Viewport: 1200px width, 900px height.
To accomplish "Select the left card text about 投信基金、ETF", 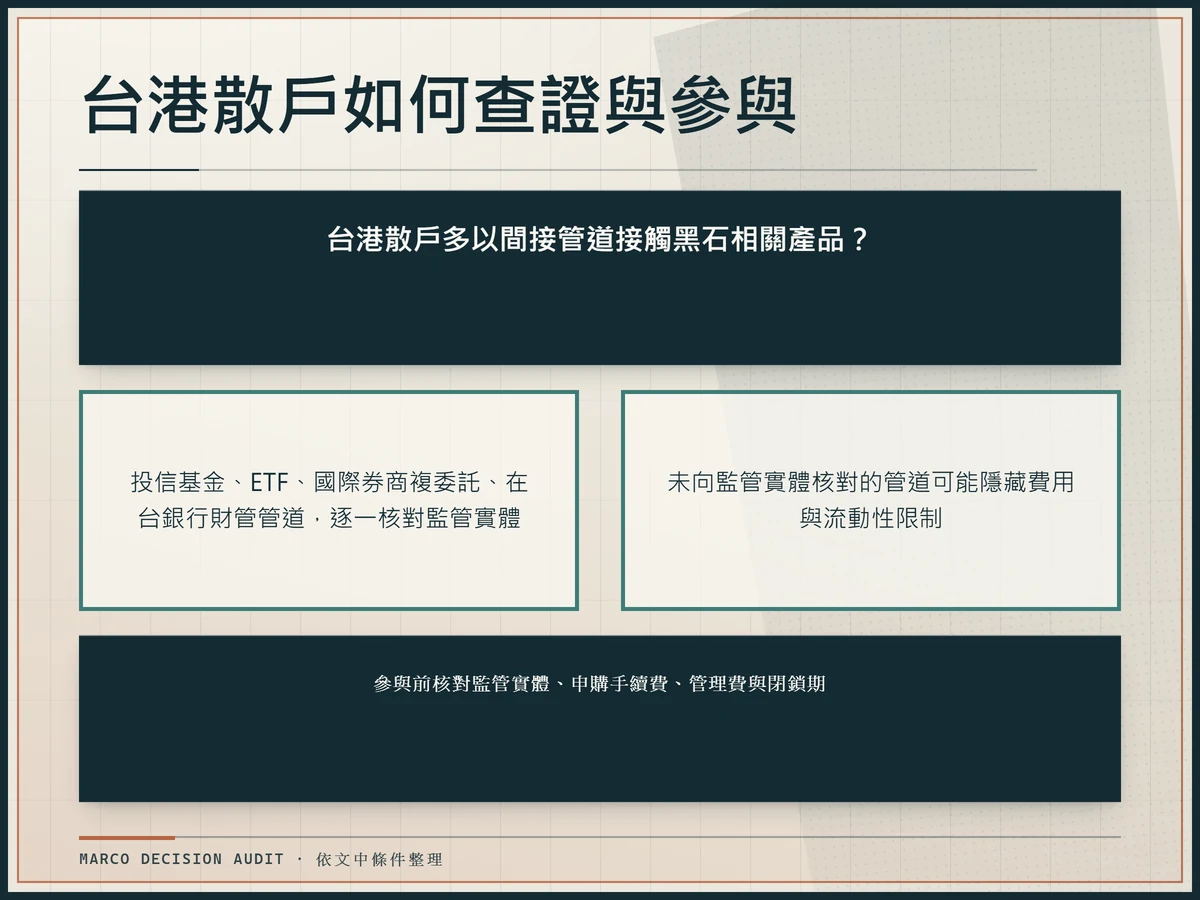I will [x=329, y=500].
